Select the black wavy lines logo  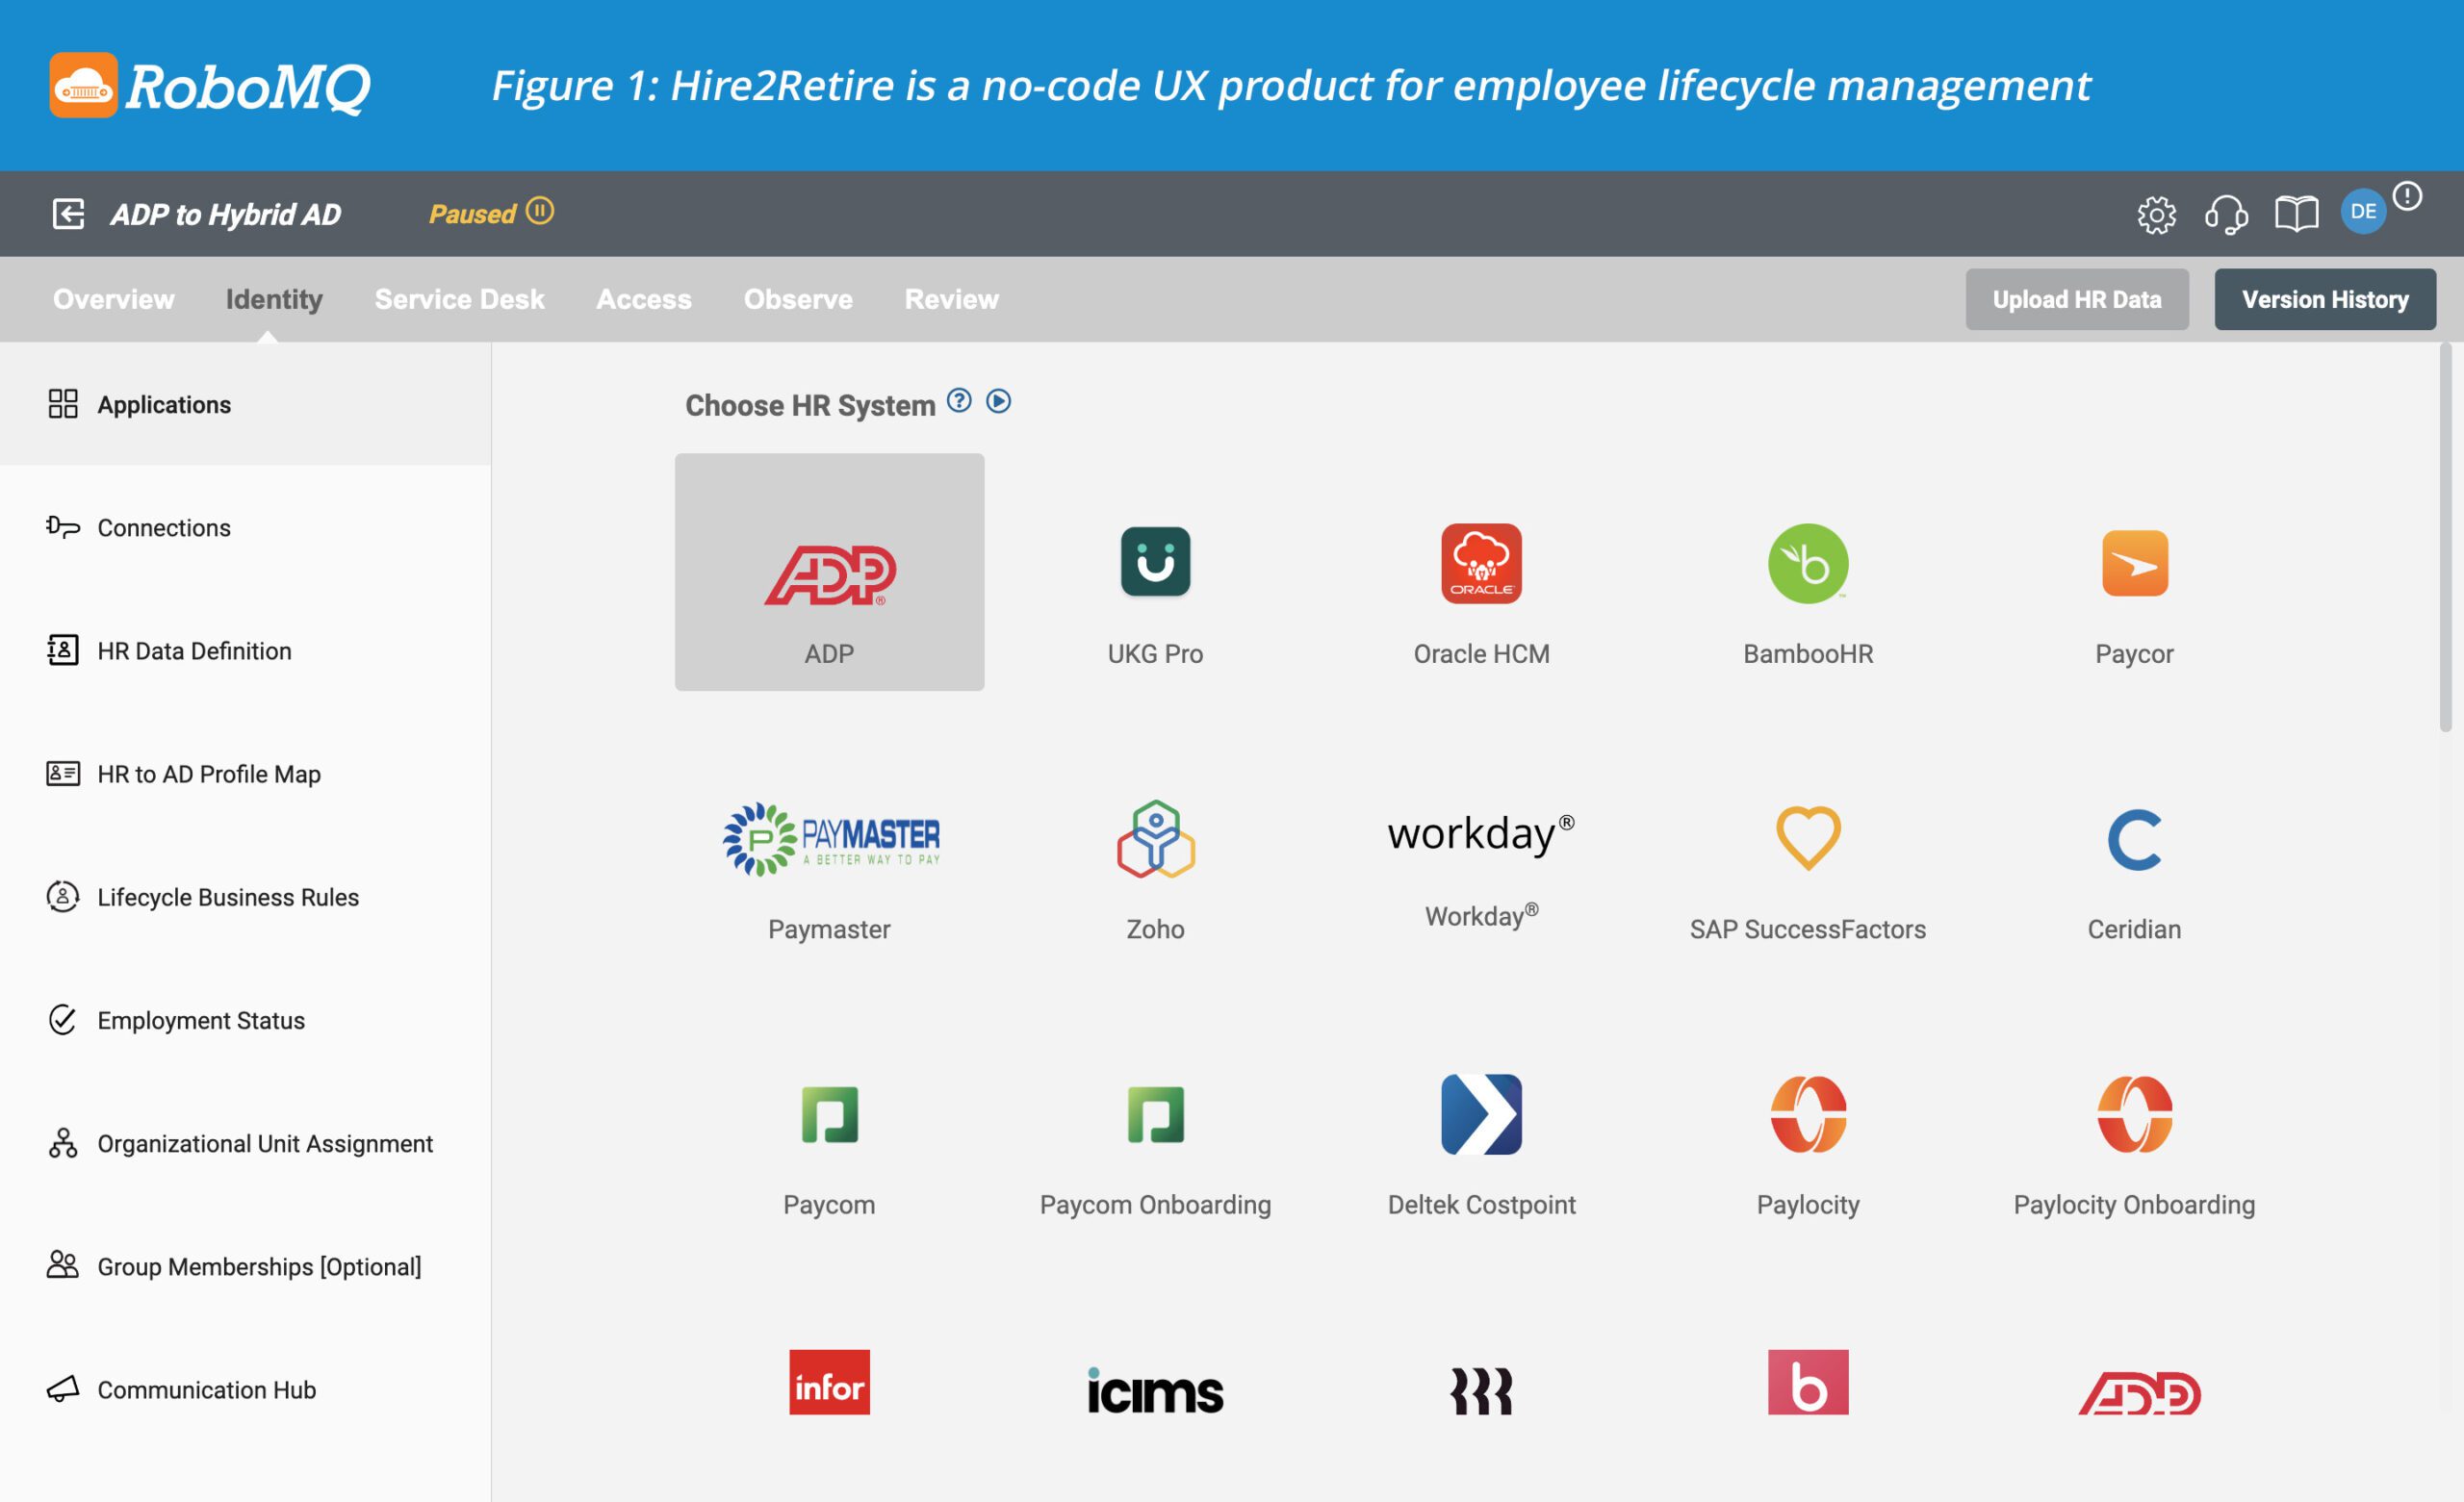click(x=1481, y=1391)
